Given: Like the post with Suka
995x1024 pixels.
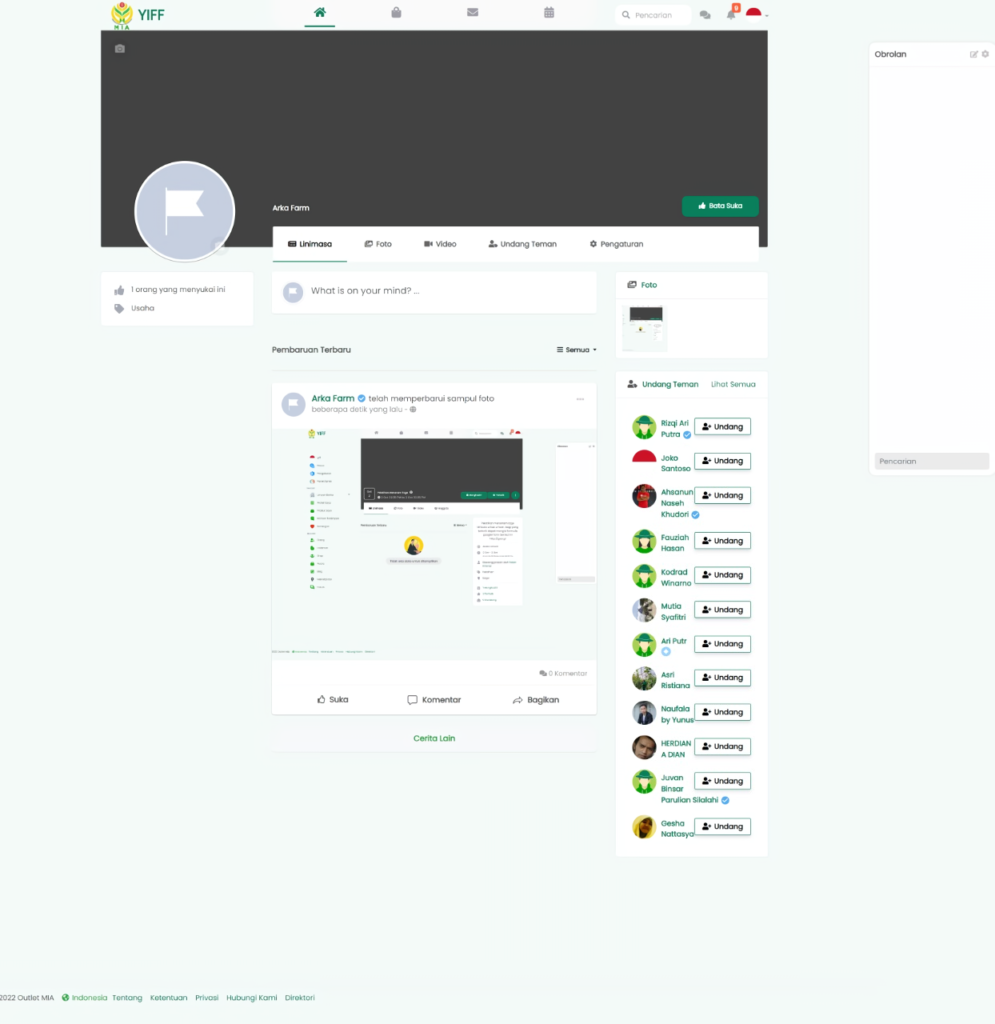Looking at the screenshot, I should pyautogui.click(x=332, y=699).
